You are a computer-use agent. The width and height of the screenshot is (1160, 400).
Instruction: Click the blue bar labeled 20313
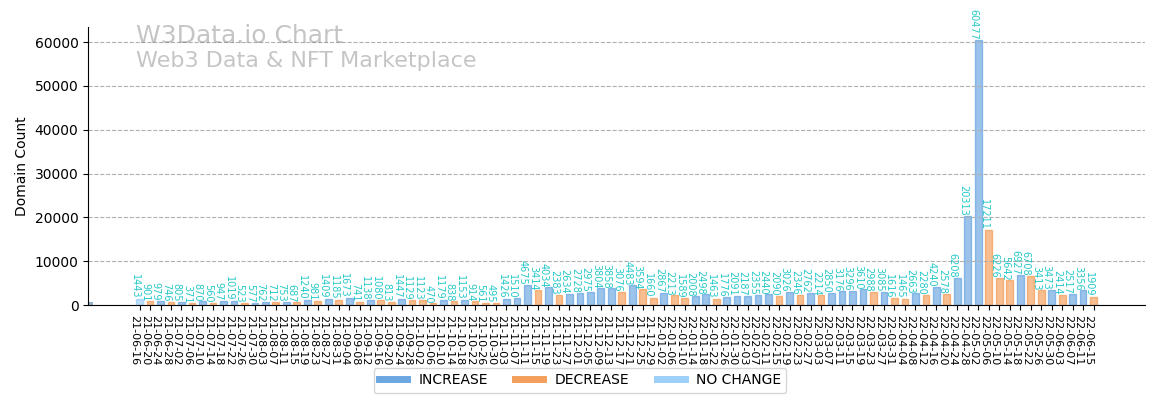tap(968, 261)
